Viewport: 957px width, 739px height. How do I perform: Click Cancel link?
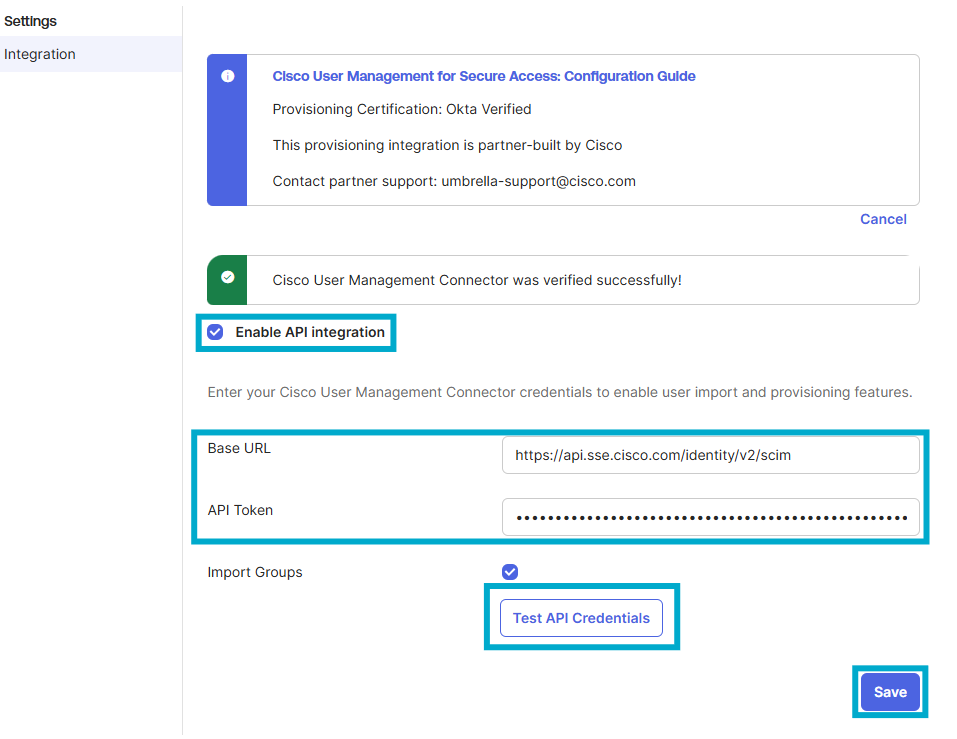[x=883, y=219]
